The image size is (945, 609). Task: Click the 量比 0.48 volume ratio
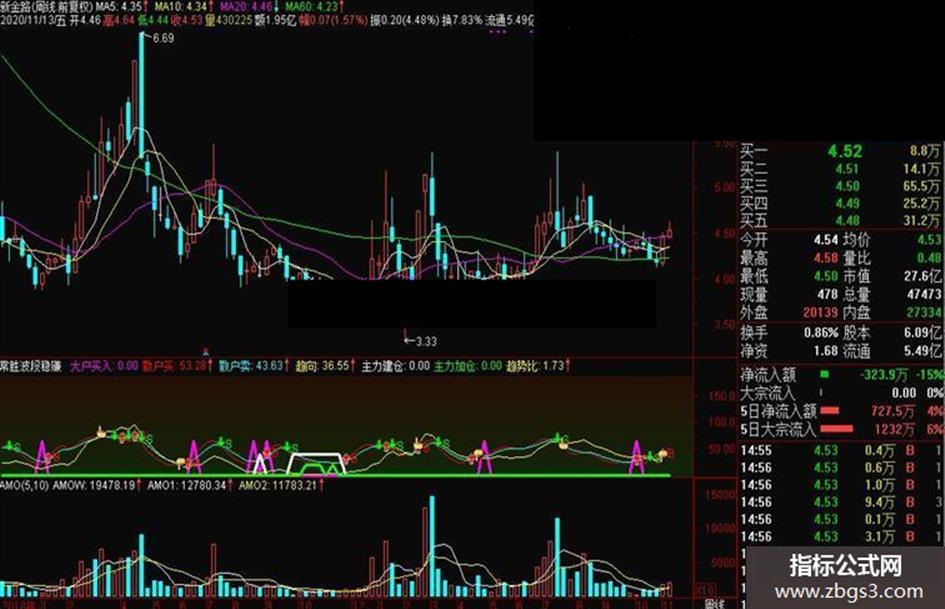929,258
